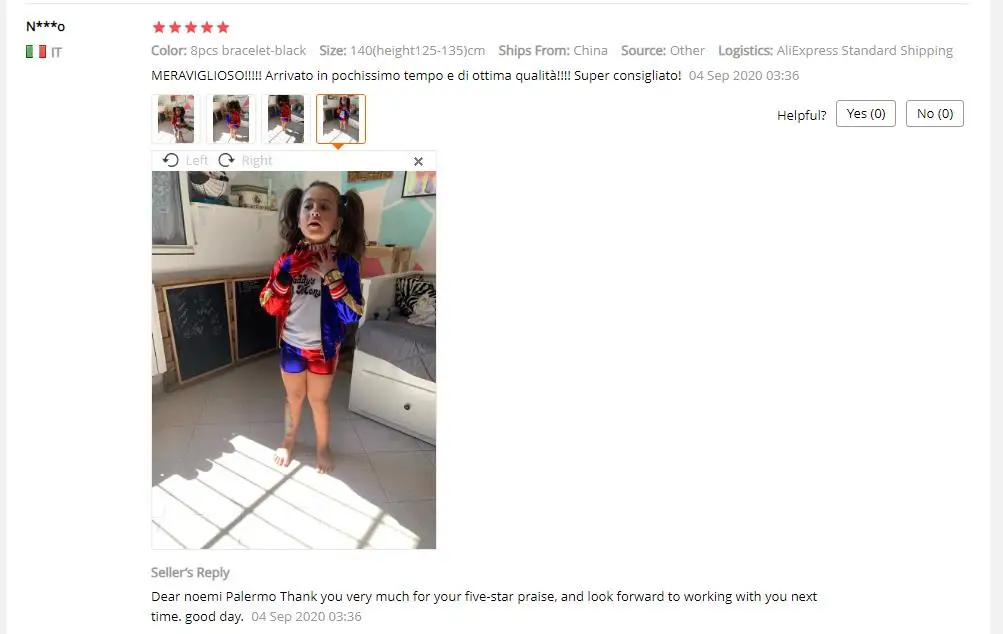Image resolution: width=1003 pixels, height=634 pixels.
Task: Click the 'Left' rotate label
Action: click(196, 161)
